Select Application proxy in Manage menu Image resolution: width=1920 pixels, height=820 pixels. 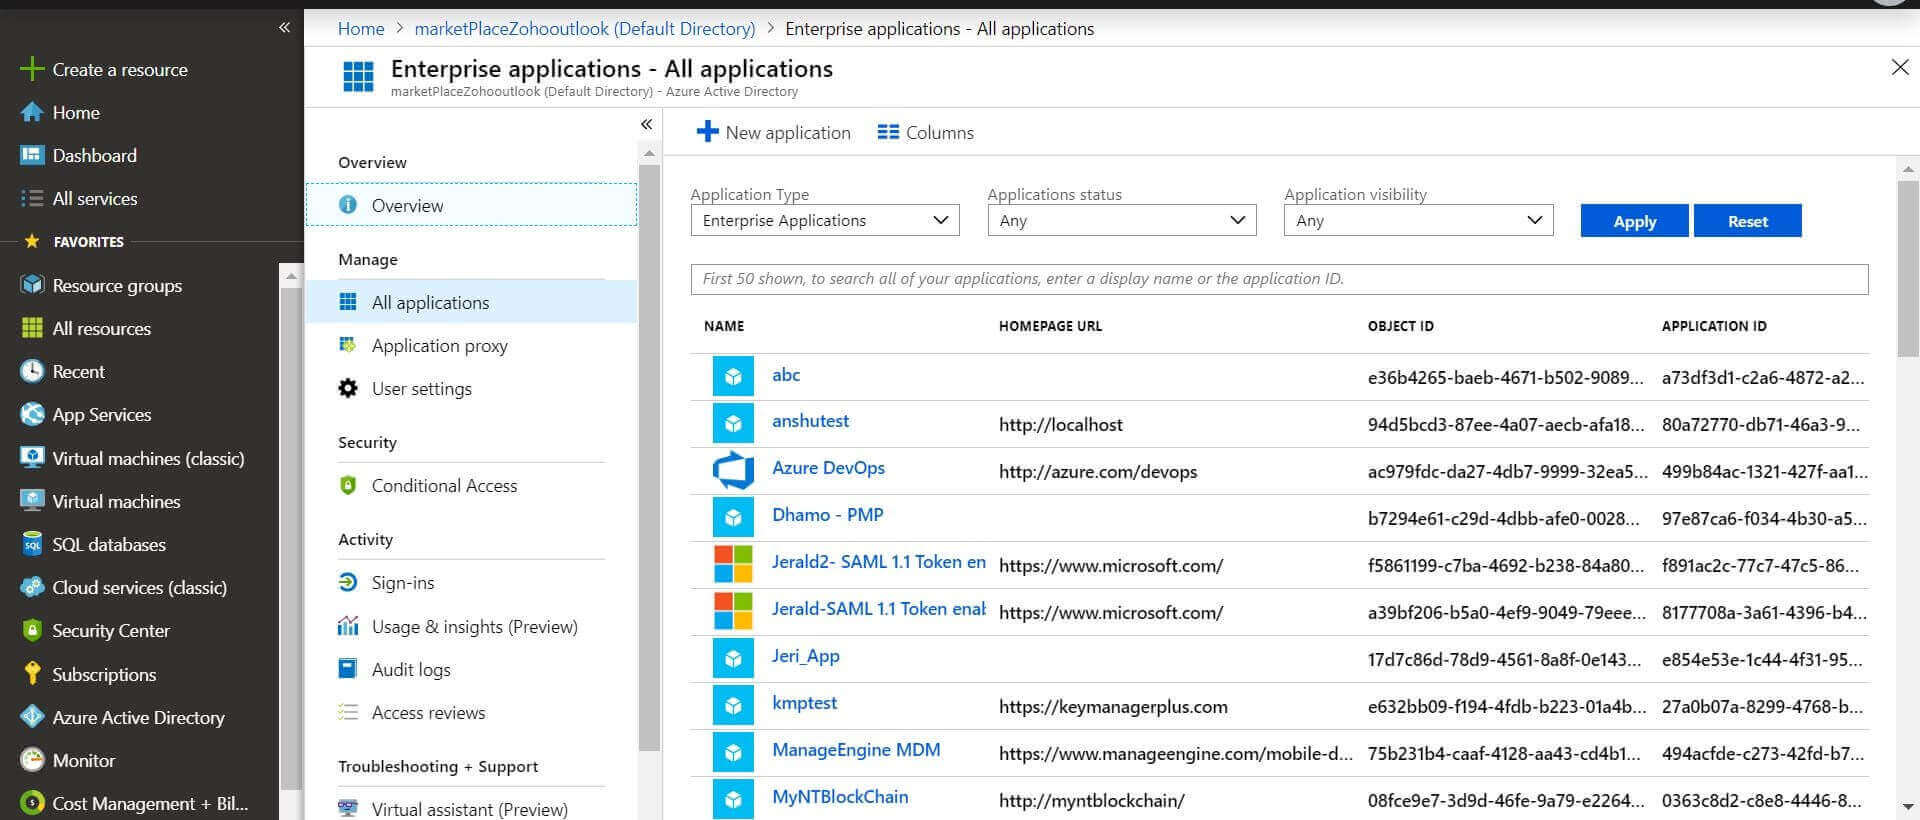[x=439, y=346]
